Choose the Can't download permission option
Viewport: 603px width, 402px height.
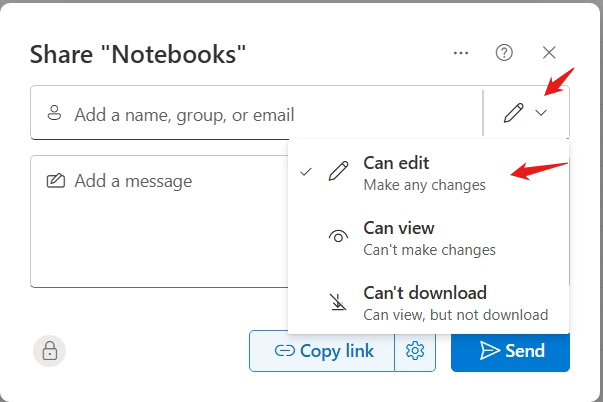pyautogui.click(x=428, y=303)
